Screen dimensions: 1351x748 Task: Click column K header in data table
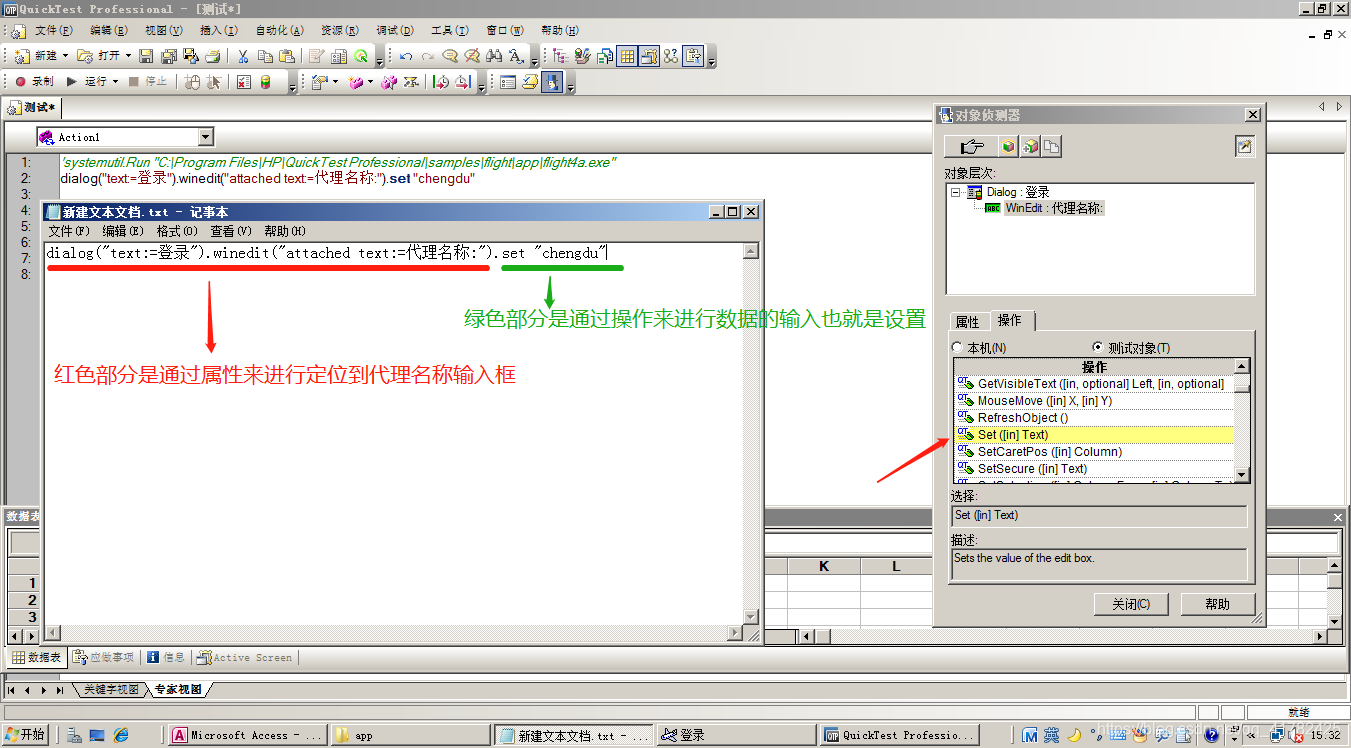click(824, 566)
